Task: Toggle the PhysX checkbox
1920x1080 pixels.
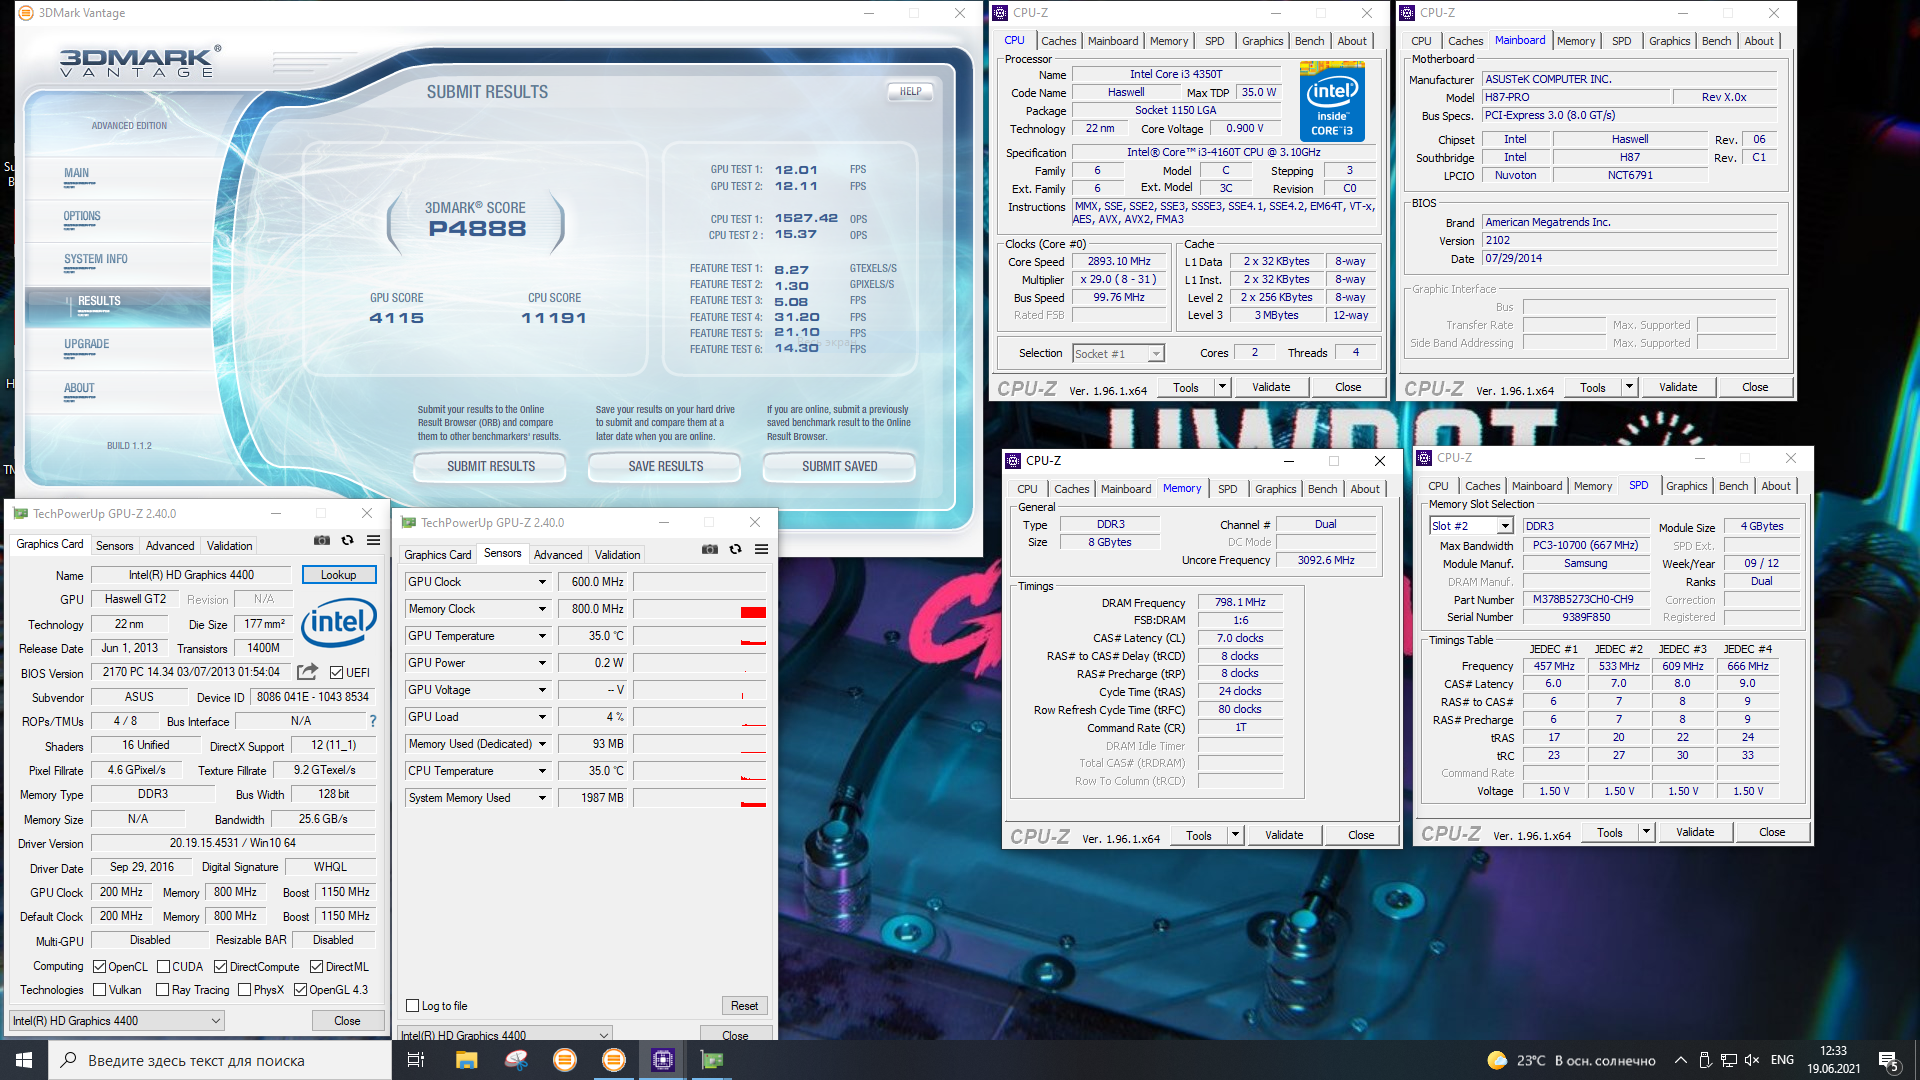Action: click(x=244, y=990)
